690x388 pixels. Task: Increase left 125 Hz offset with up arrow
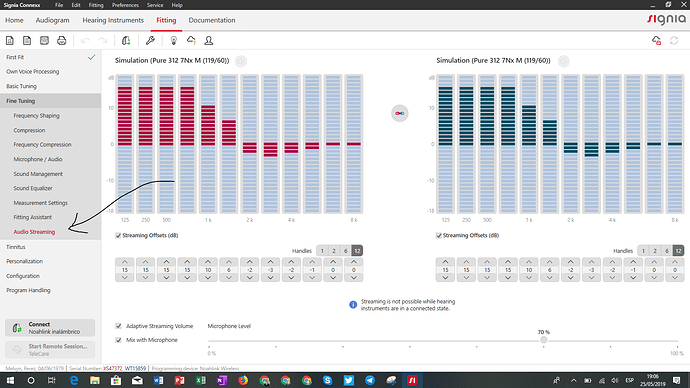click(125, 262)
